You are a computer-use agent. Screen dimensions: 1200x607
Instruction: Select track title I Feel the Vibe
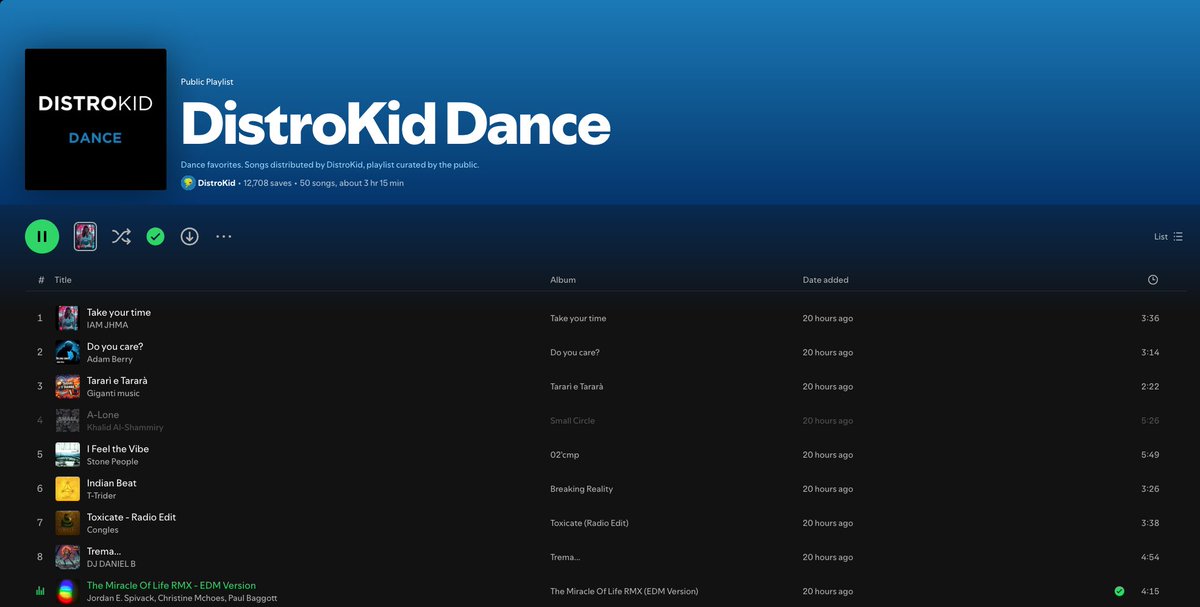[x=118, y=449]
